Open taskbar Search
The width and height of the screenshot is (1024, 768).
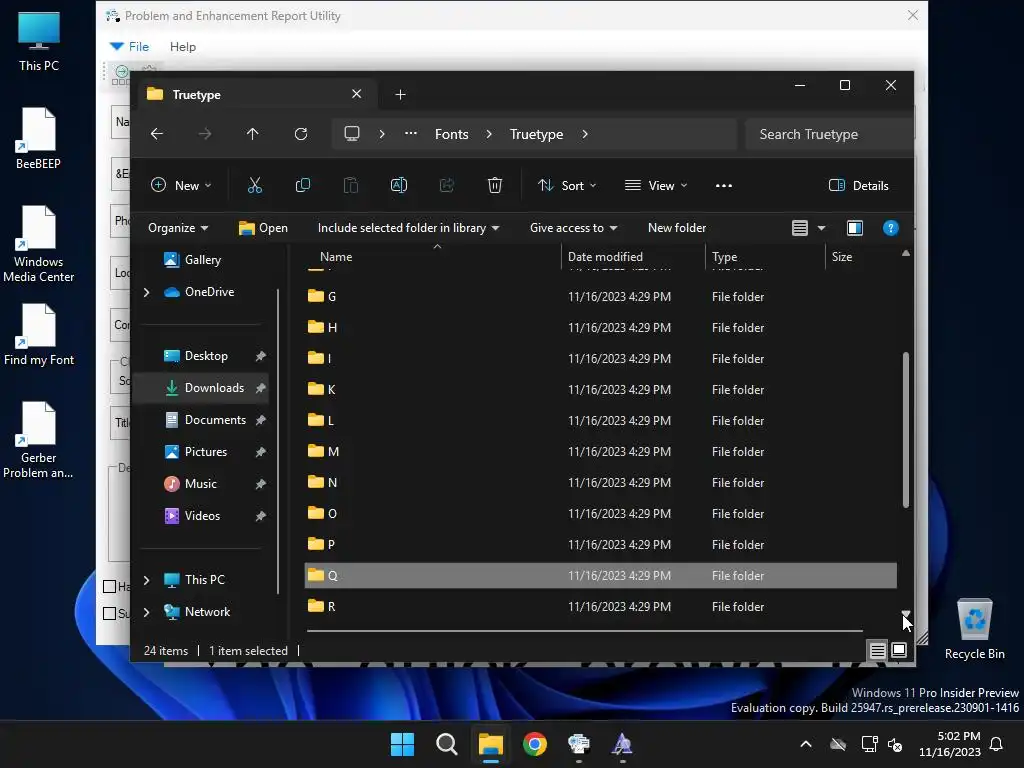click(447, 744)
